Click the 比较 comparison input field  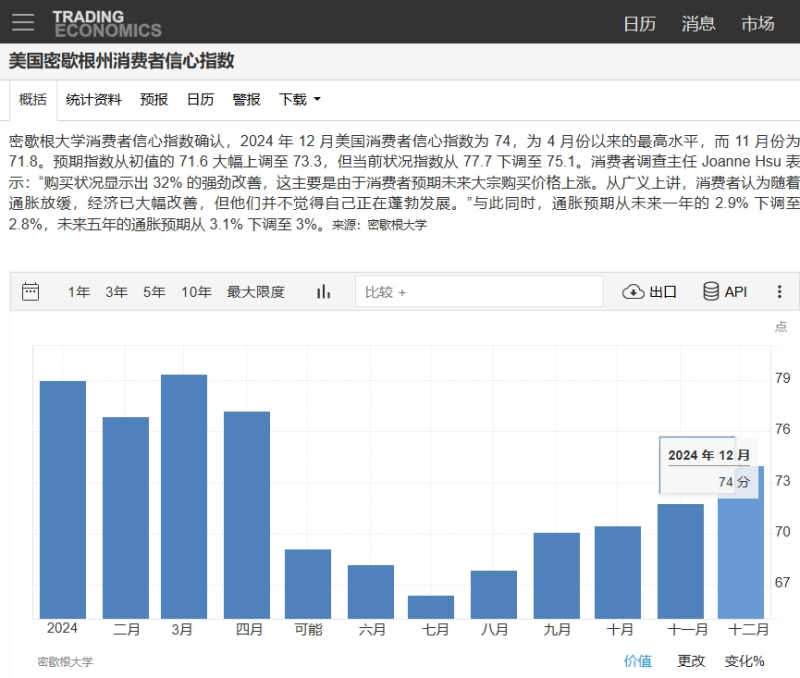click(479, 292)
